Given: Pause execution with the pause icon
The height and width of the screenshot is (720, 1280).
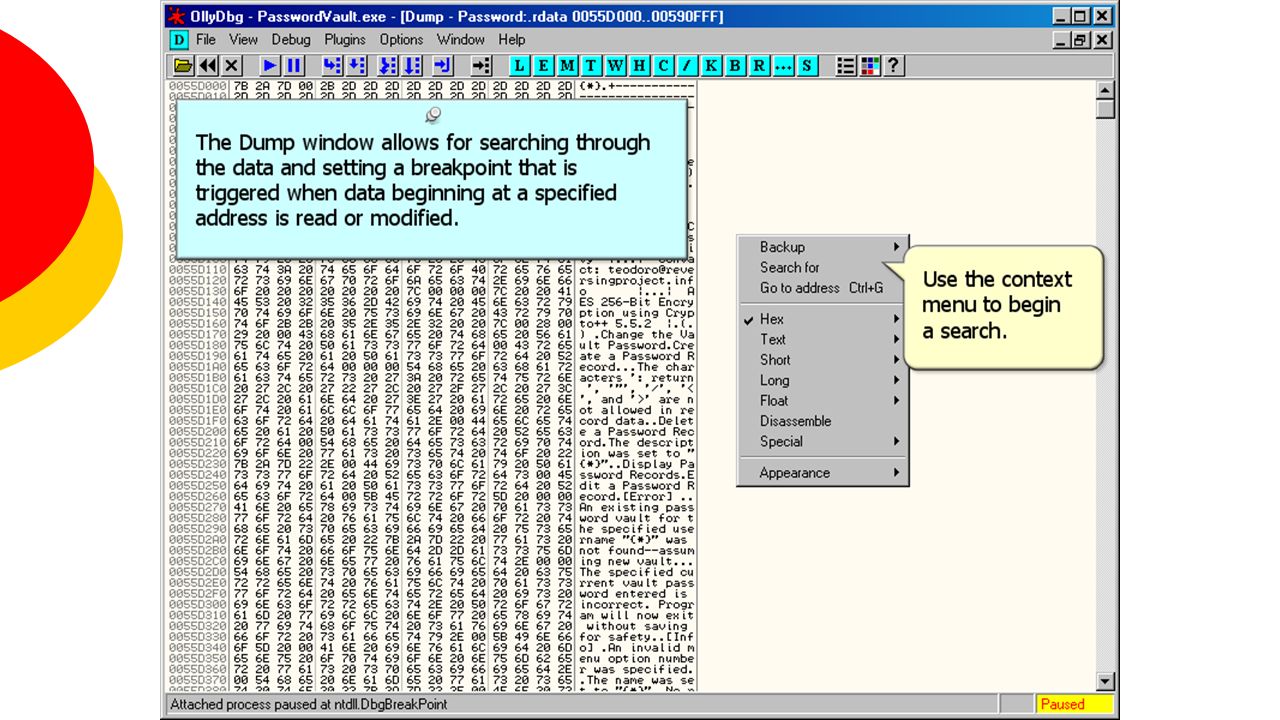Looking at the screenshot, I should coord(294,66).
